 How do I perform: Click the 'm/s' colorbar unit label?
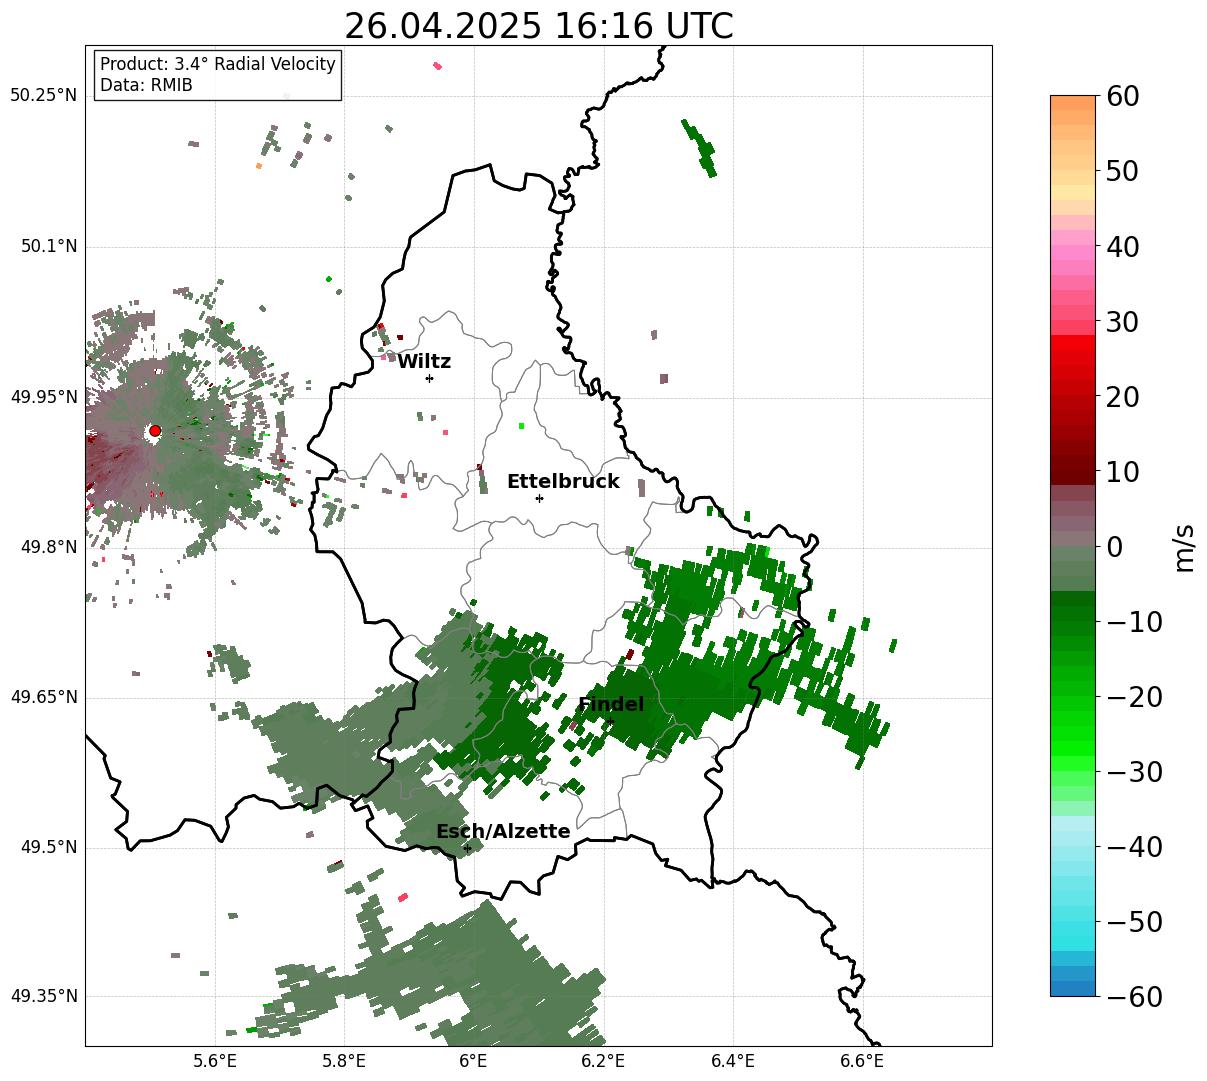pyautogui.click(x=1185, y=547)
